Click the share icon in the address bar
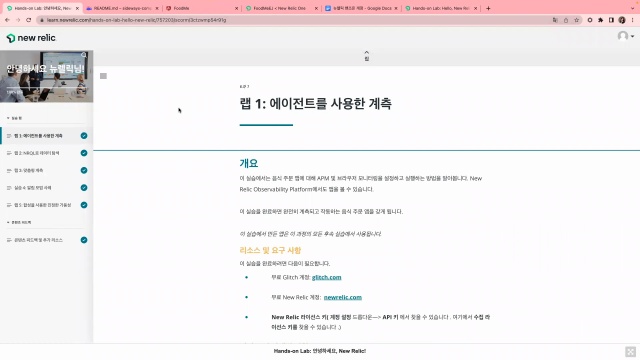 coord(566,20)
